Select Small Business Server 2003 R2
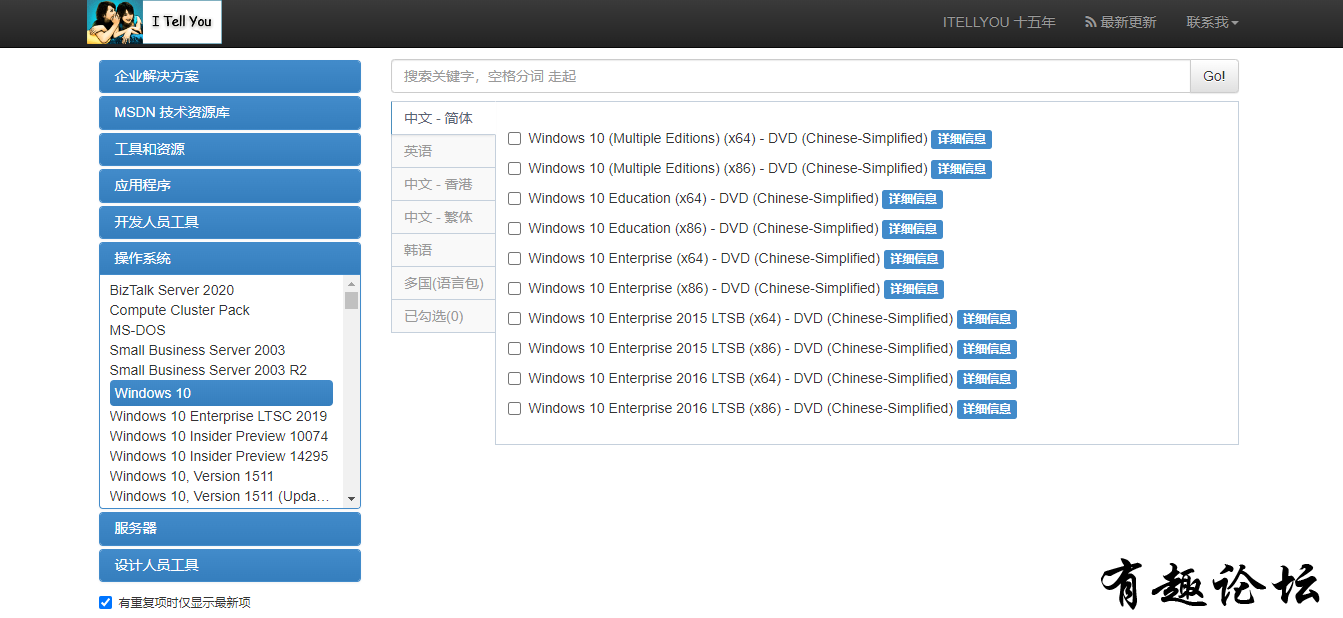1343x618 pixels. coord(208,370)
